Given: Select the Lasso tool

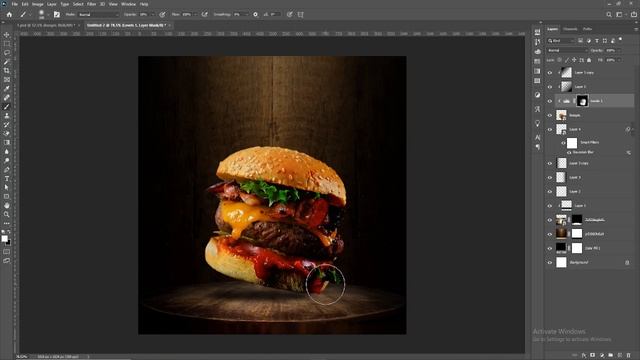Looking at the screenshot, I should [x=7, y=53].
